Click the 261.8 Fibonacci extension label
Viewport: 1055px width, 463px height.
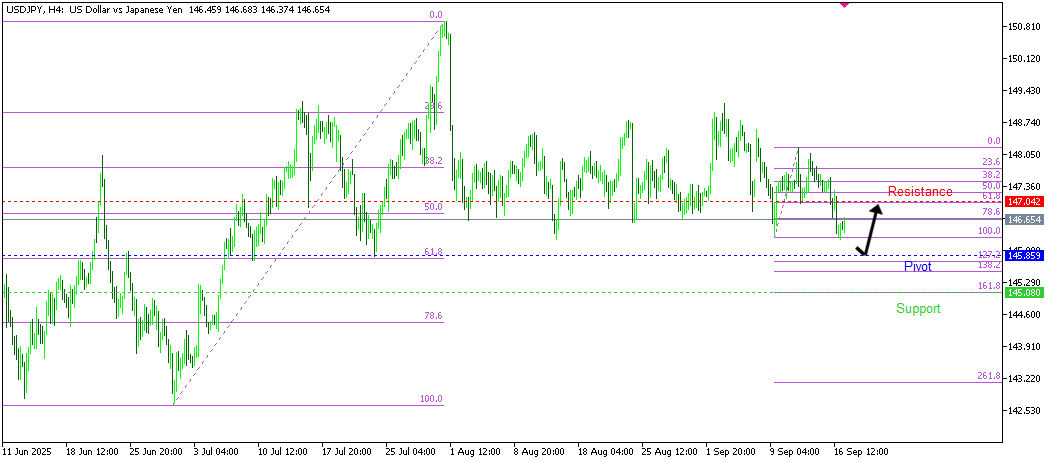pos(988,376)
